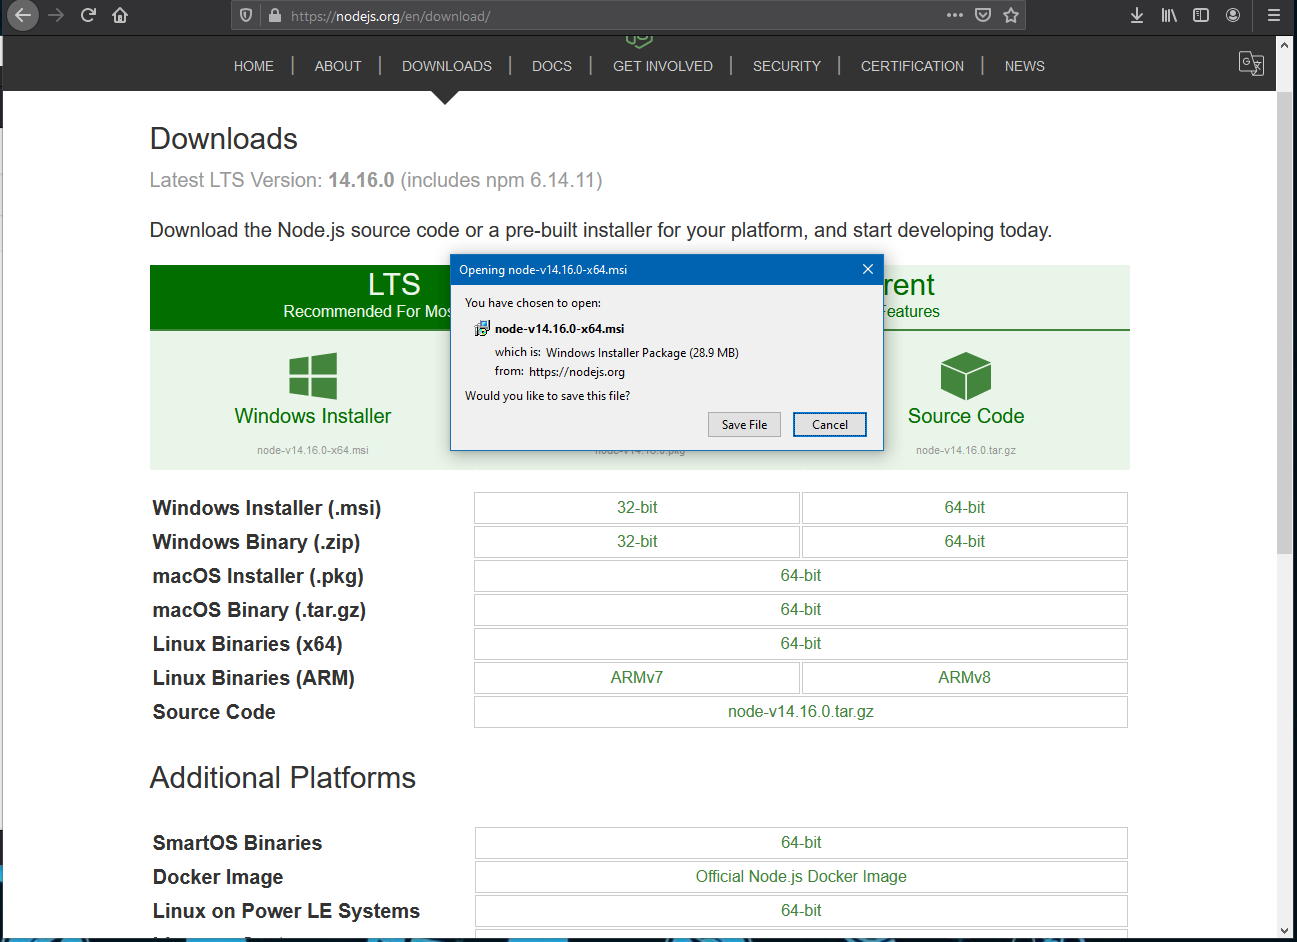This screenshot has width=1297, height=942.
Task: Open the browser home page icon
Action: 120,15
